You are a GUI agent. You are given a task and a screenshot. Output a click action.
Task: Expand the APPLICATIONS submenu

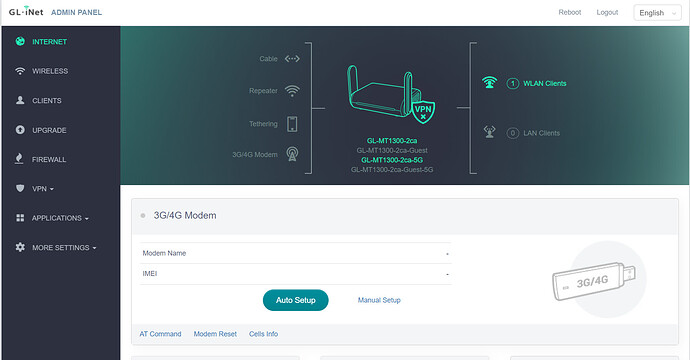(x=61, y=218)
